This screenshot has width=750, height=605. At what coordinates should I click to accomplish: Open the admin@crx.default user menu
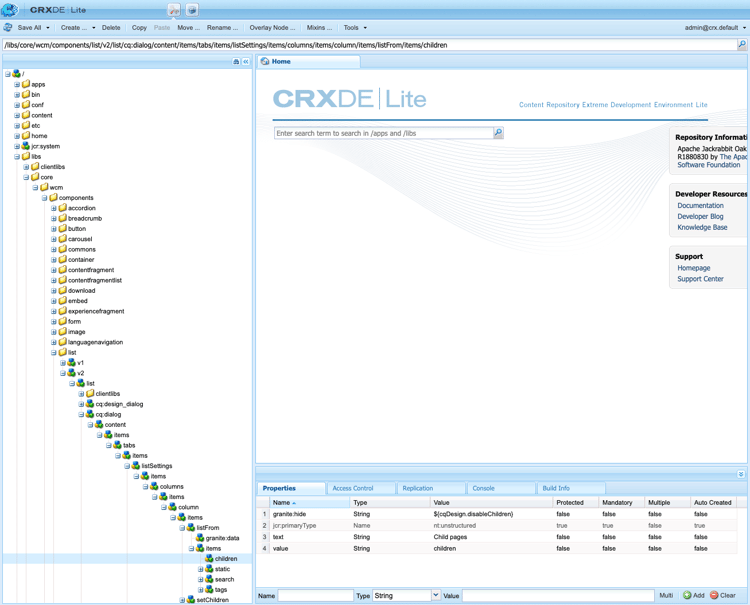[x=715, y=28]
